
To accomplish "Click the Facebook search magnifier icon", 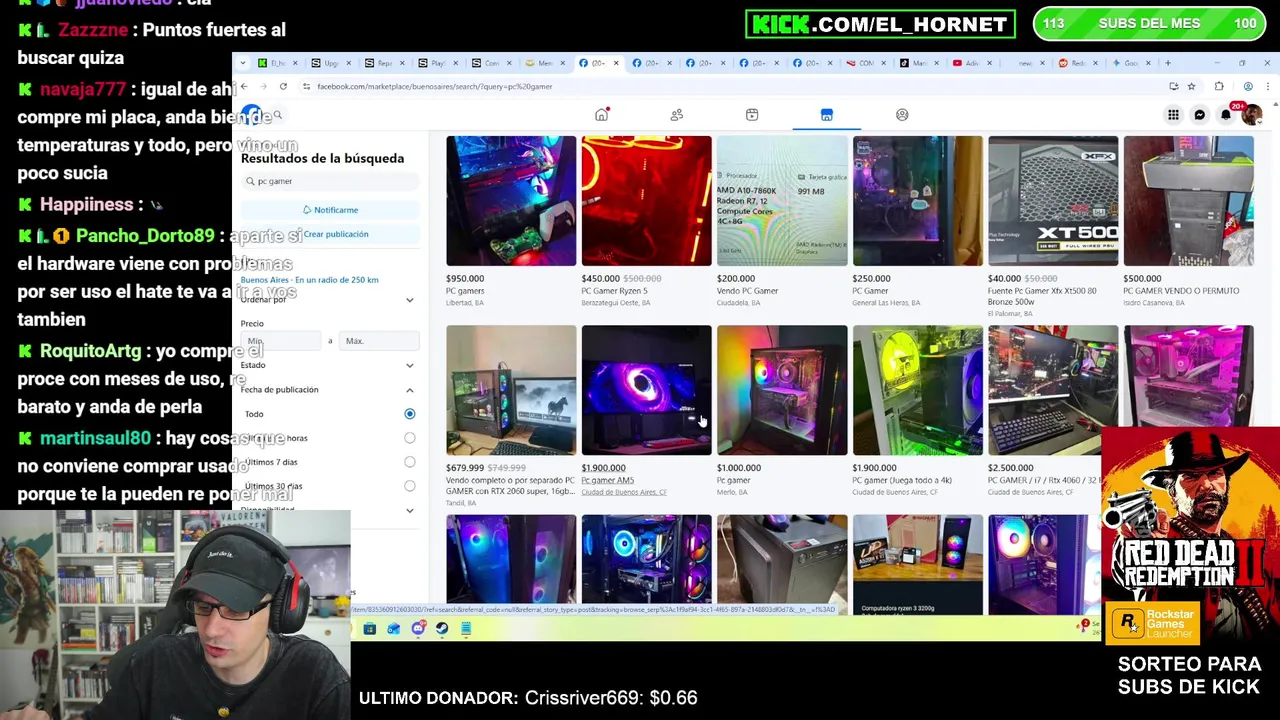I will point(278,115).
